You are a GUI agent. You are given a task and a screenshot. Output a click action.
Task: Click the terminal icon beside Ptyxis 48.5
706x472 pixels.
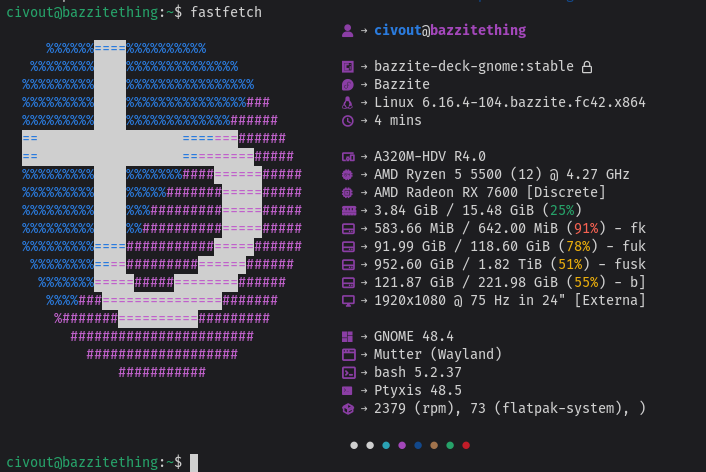(x=348, y=390)
